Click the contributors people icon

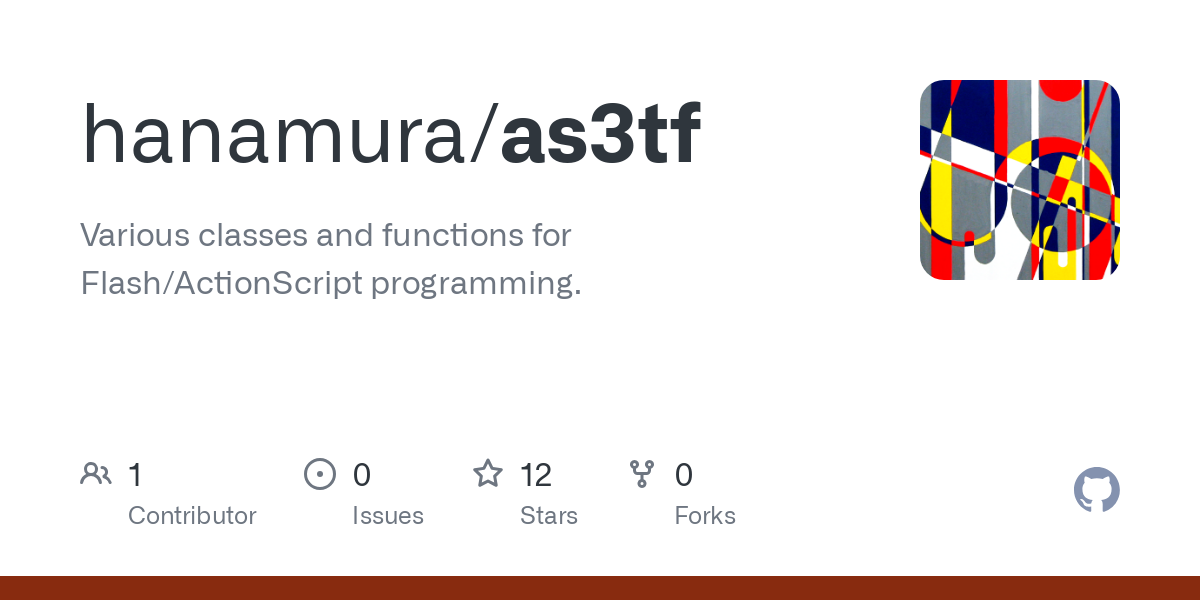pos(96,474)
